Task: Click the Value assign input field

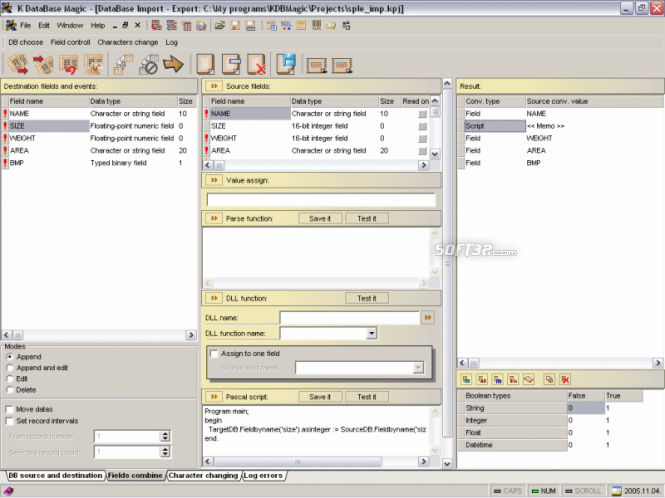Action: (321, 200)
